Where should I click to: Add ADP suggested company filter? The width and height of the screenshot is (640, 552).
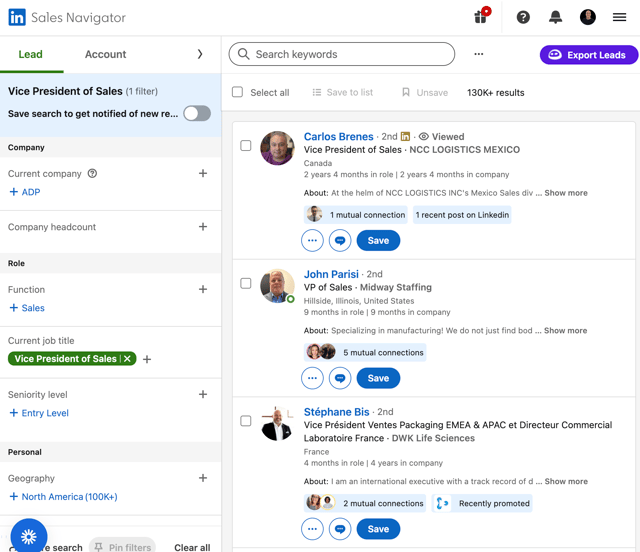(25, 192)
